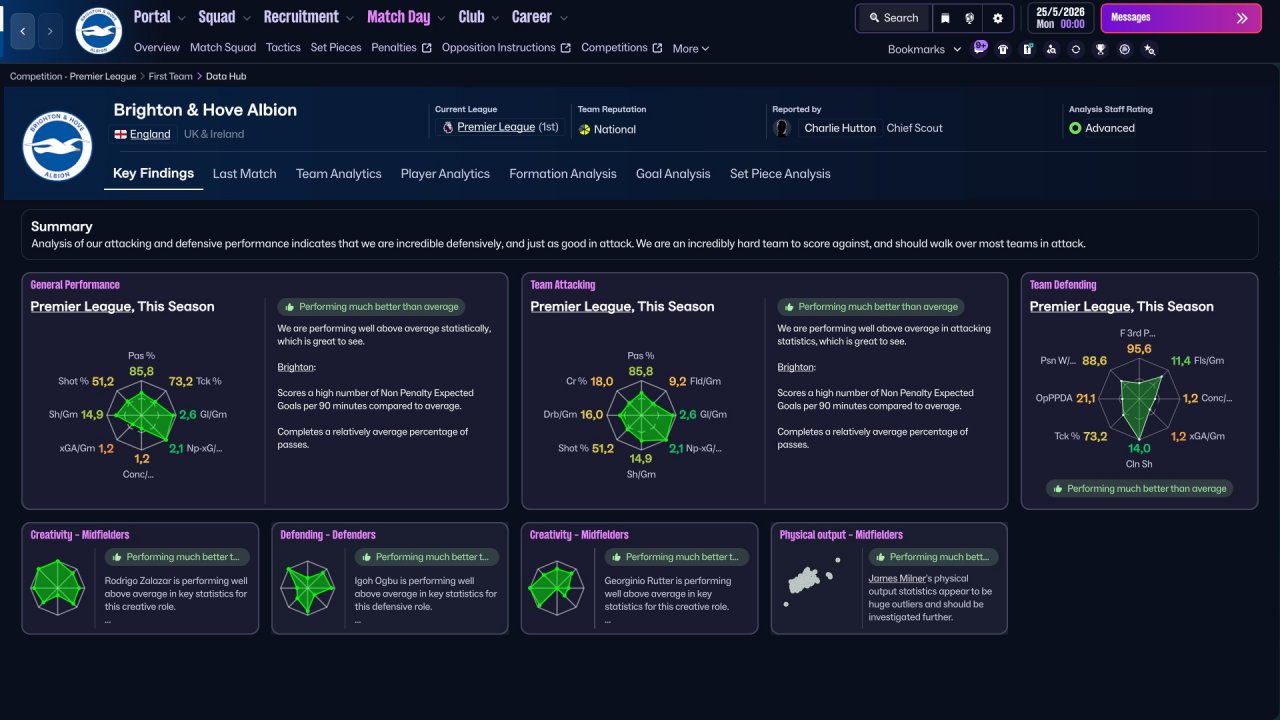Click the tactics board icon in bookmarks bar

(x=1027, y=49)
